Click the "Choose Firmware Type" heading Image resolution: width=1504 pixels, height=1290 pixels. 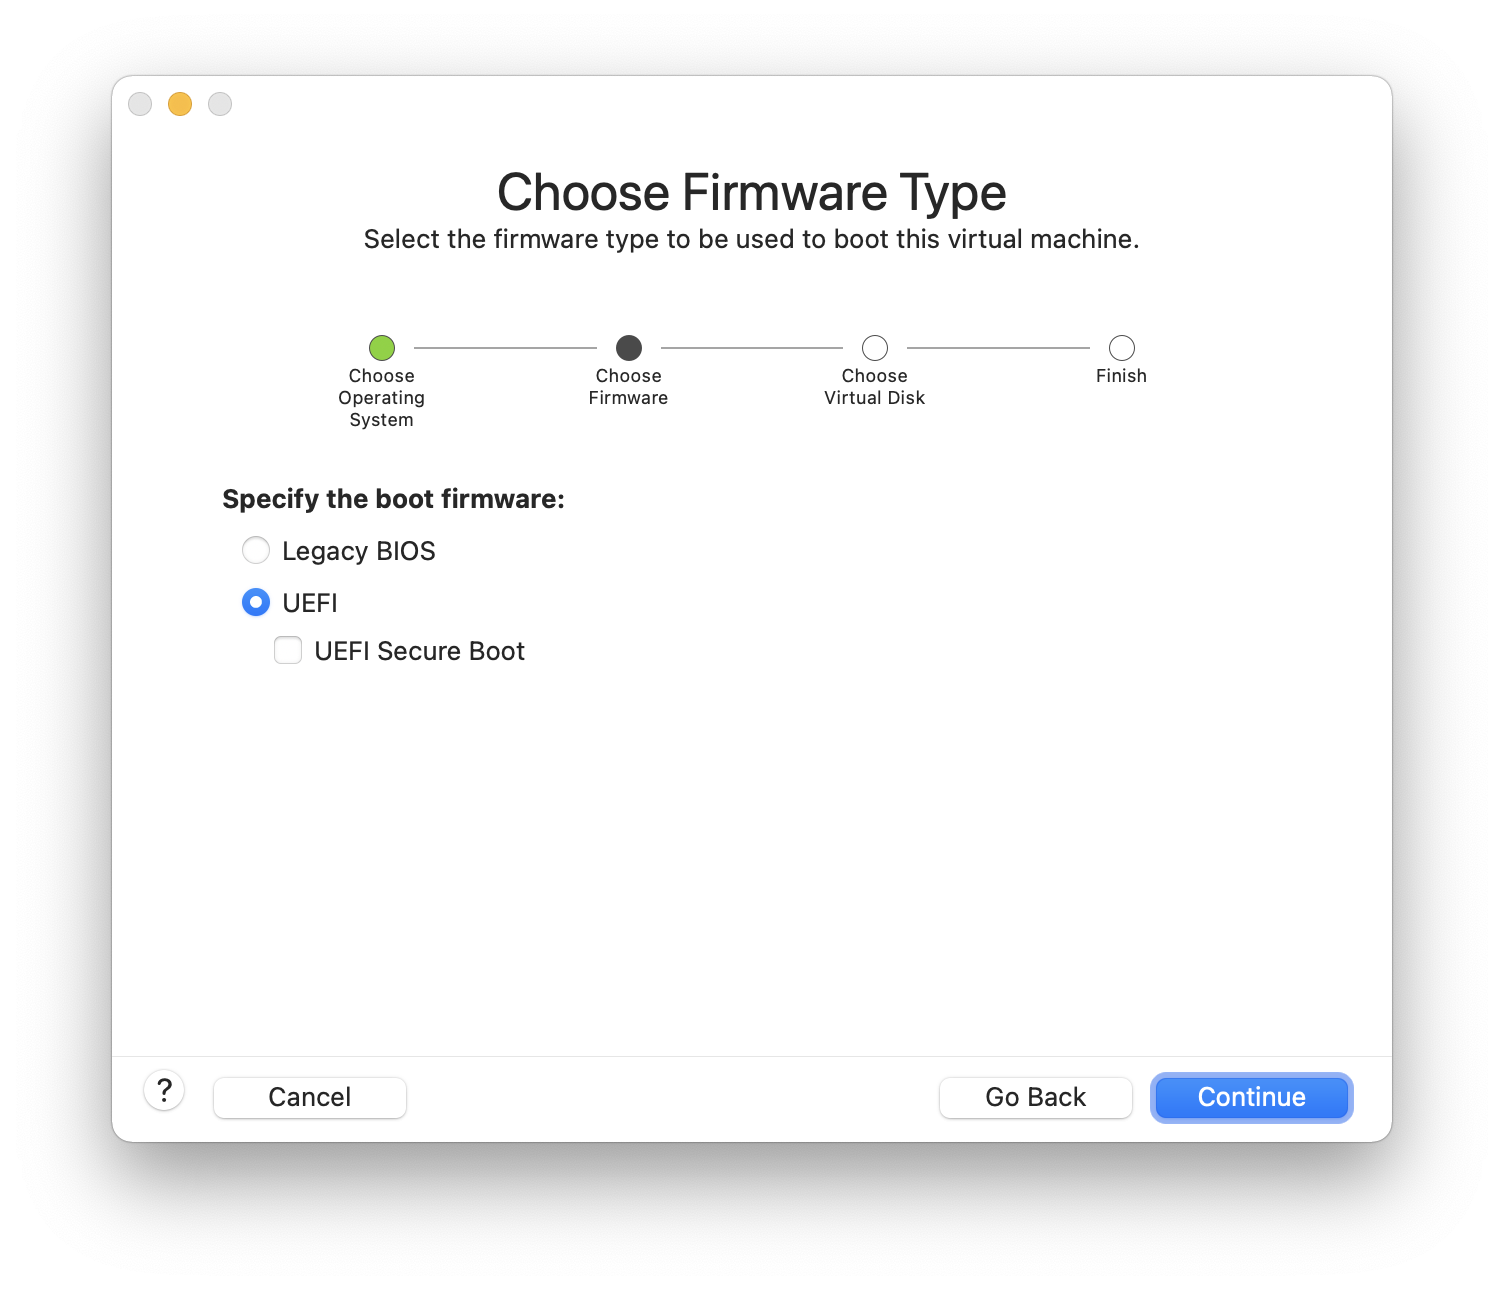click(751, 192)
